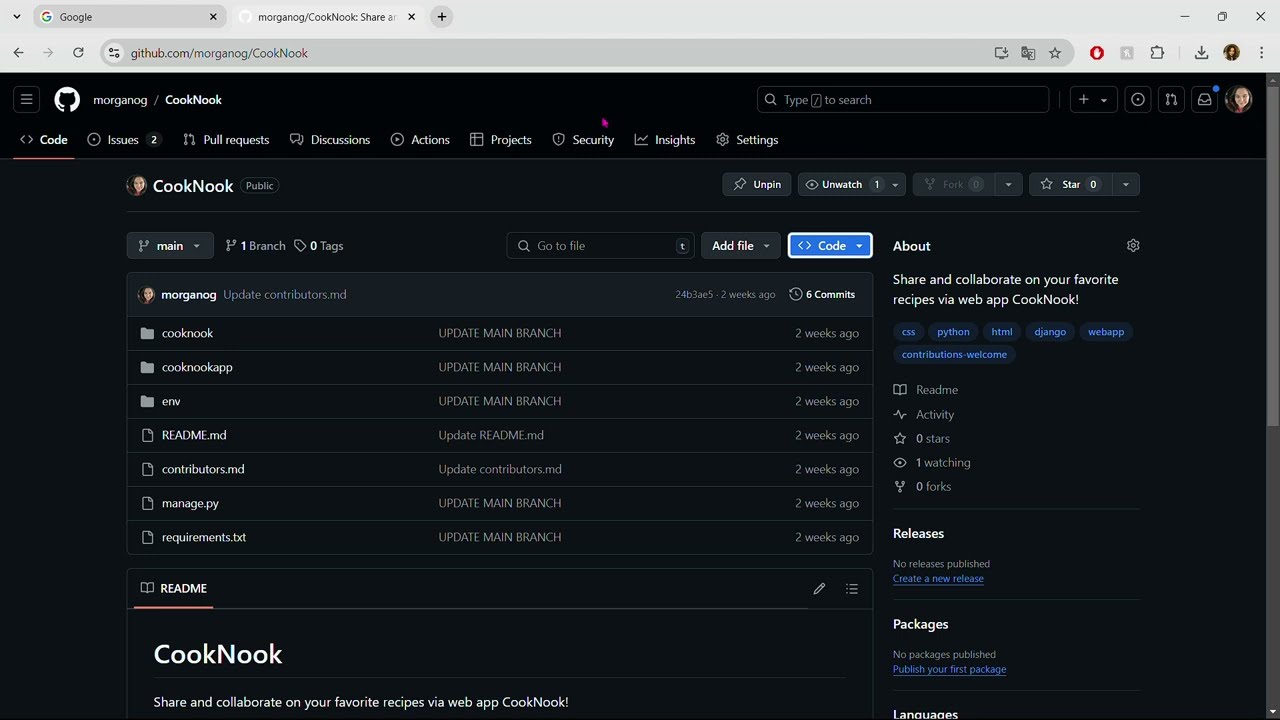Reload the page in Chrome
Screen dimensions: 1280x720
(x=78, y=53)
